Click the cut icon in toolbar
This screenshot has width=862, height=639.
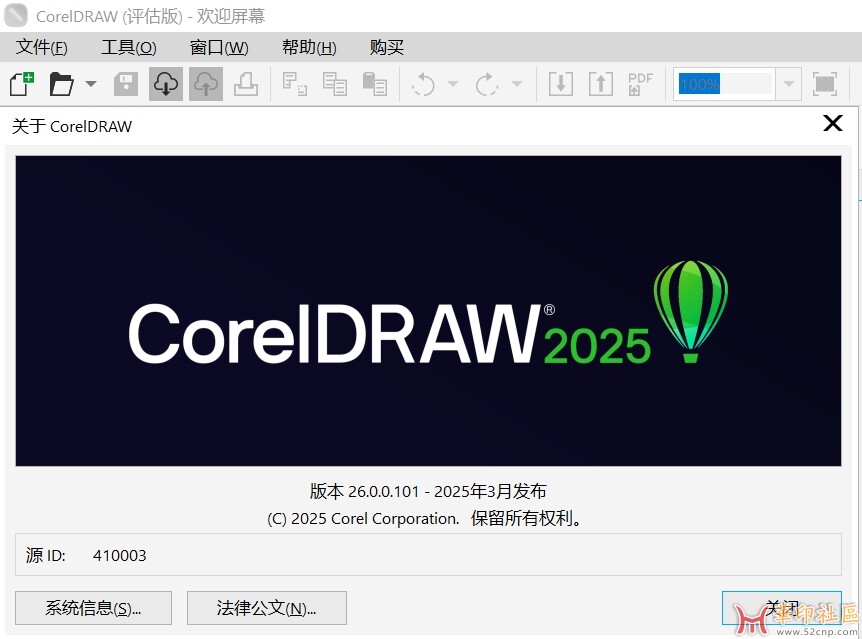click(x=295, y=84)
